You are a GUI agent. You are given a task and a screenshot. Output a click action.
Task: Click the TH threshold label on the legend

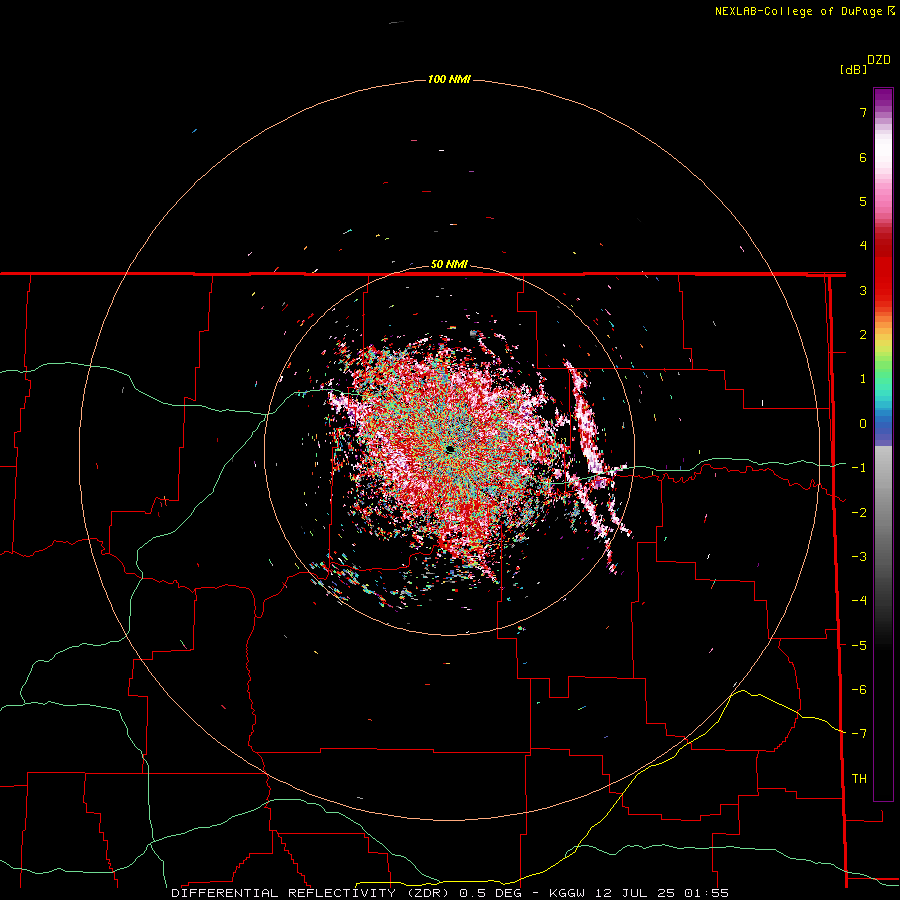(859, 779)
